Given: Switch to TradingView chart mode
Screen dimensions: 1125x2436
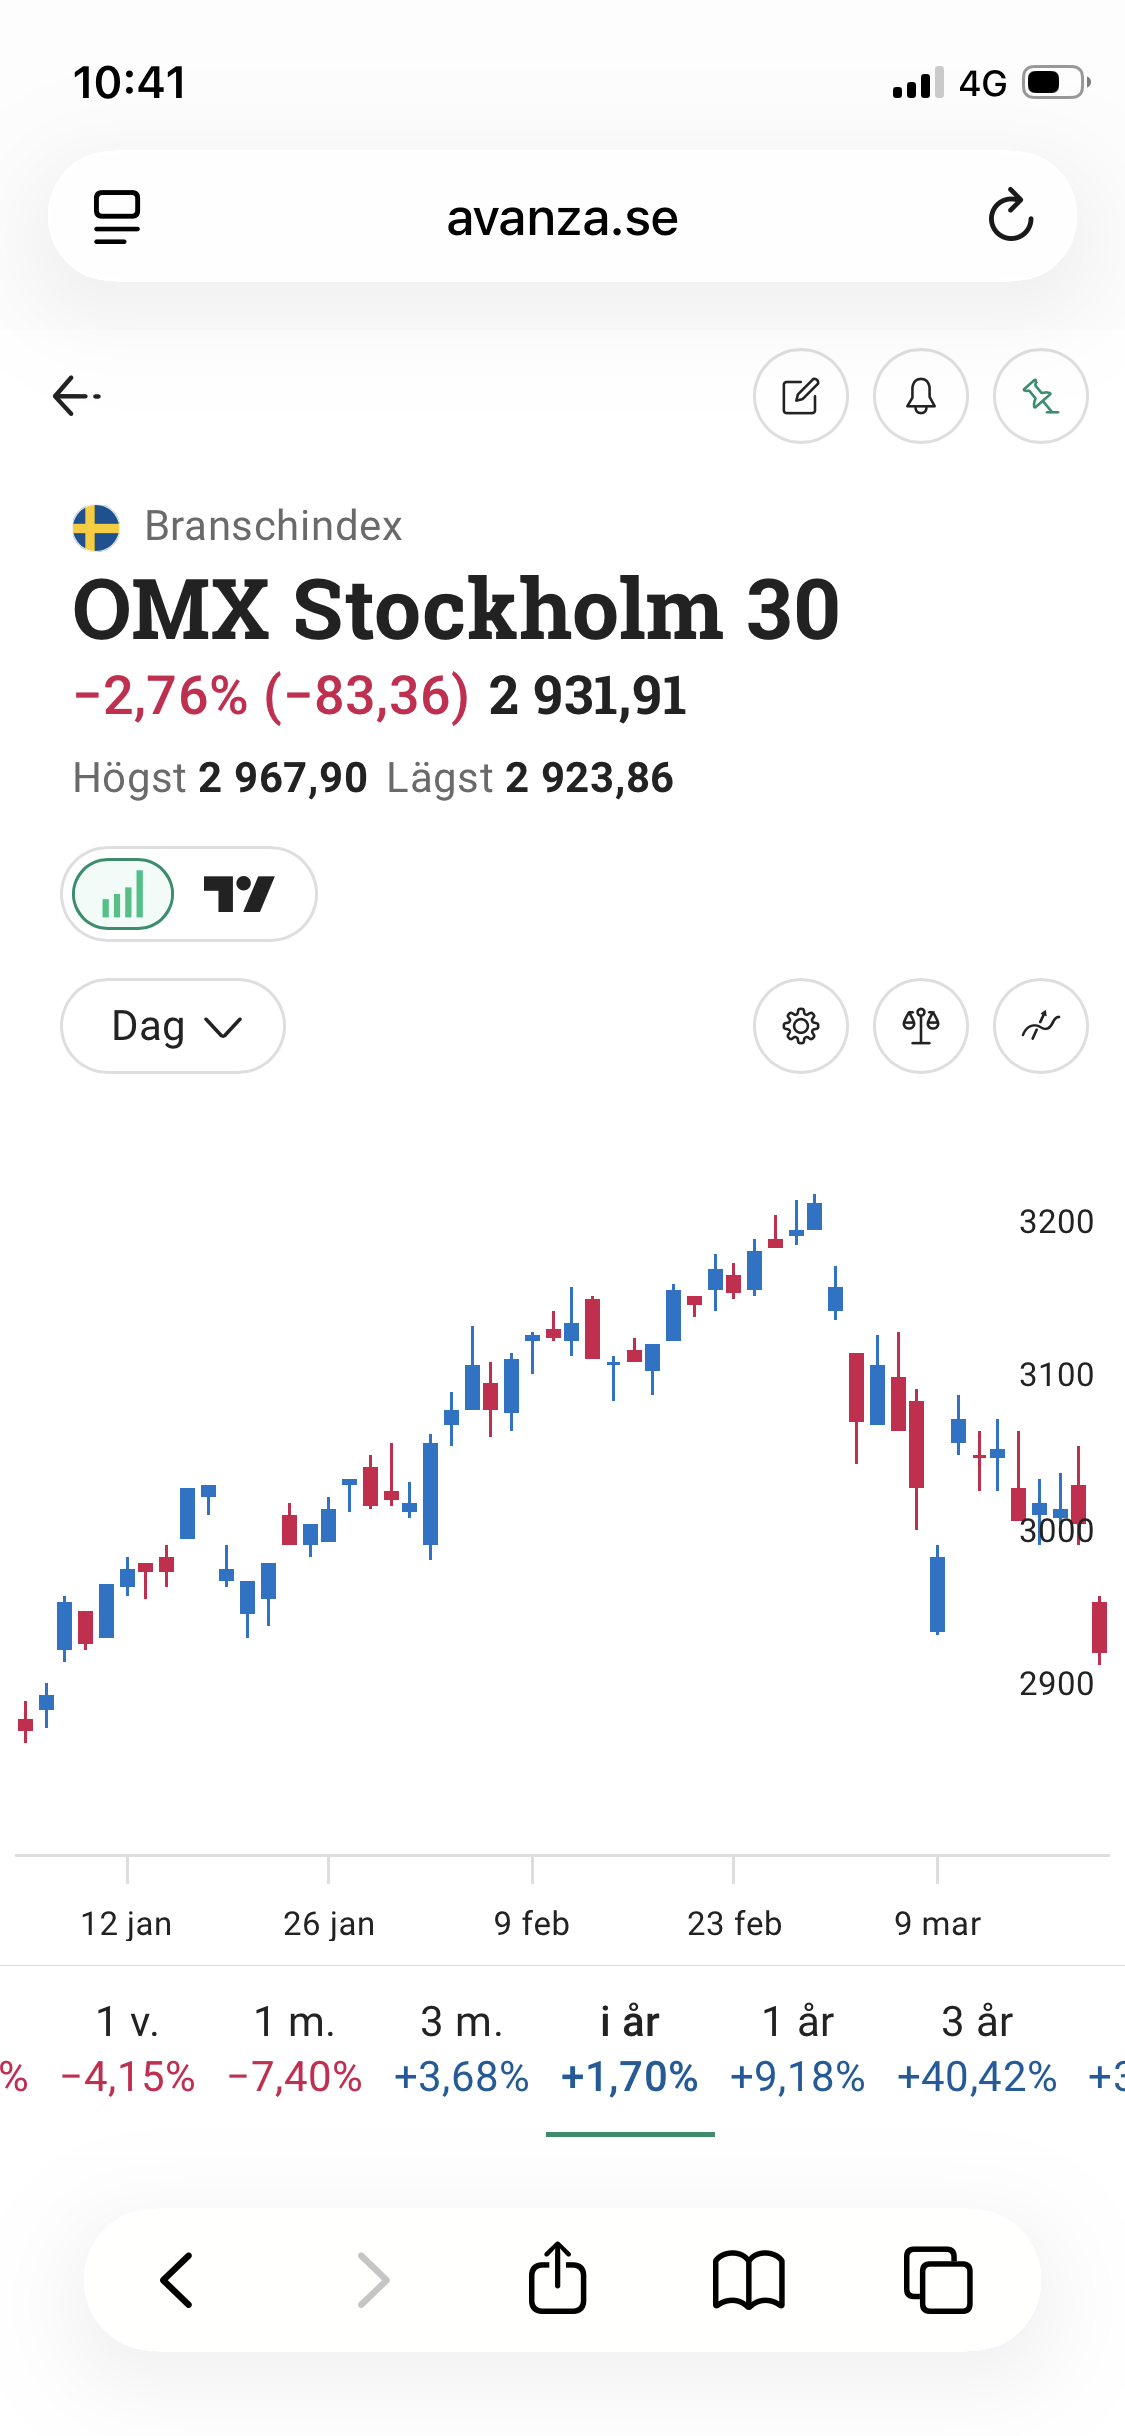Looking at the screenshot, I should [x=239, y=894].
